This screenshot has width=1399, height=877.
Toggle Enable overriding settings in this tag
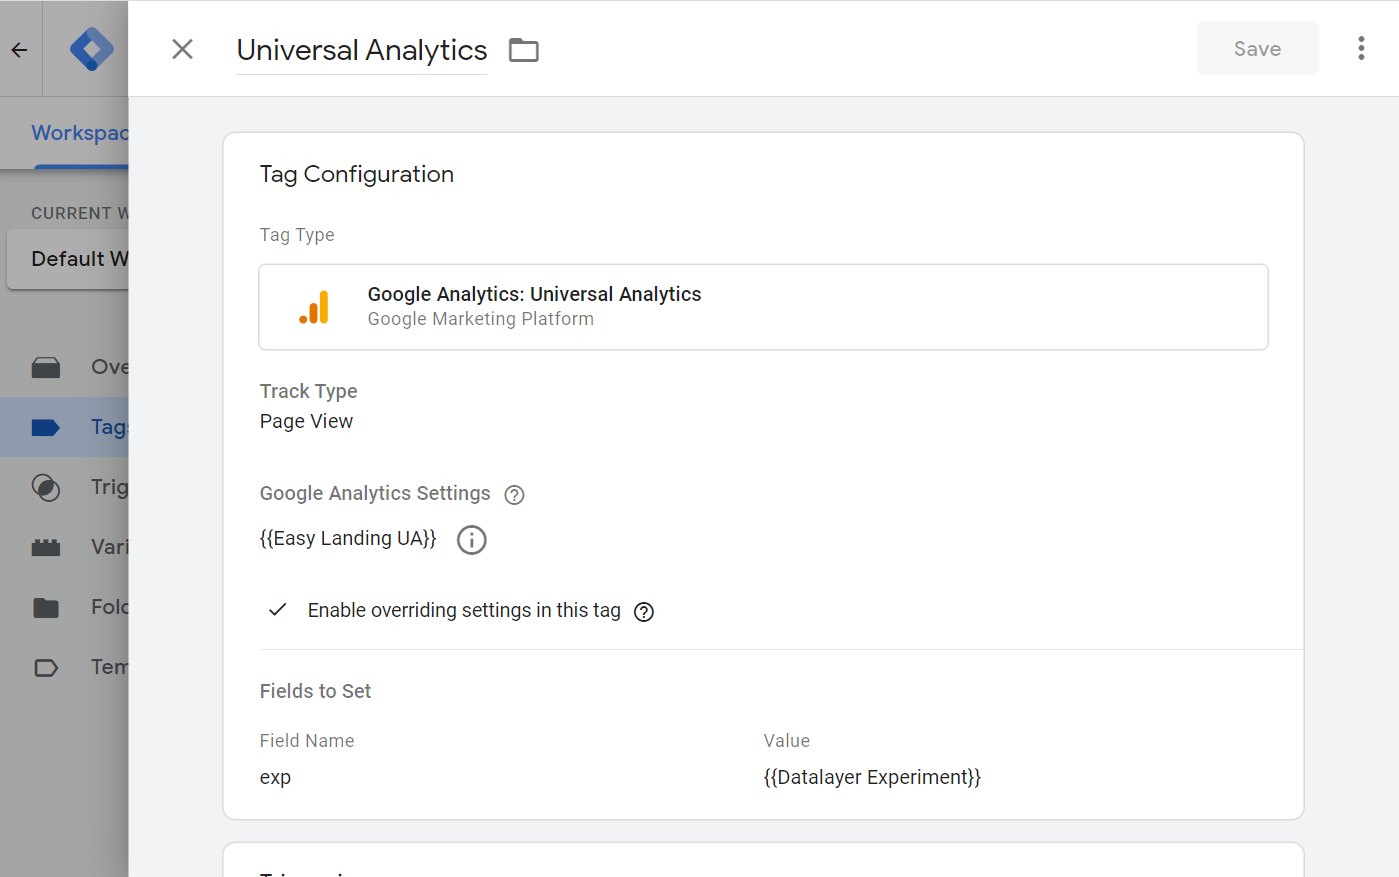(278, 610)
